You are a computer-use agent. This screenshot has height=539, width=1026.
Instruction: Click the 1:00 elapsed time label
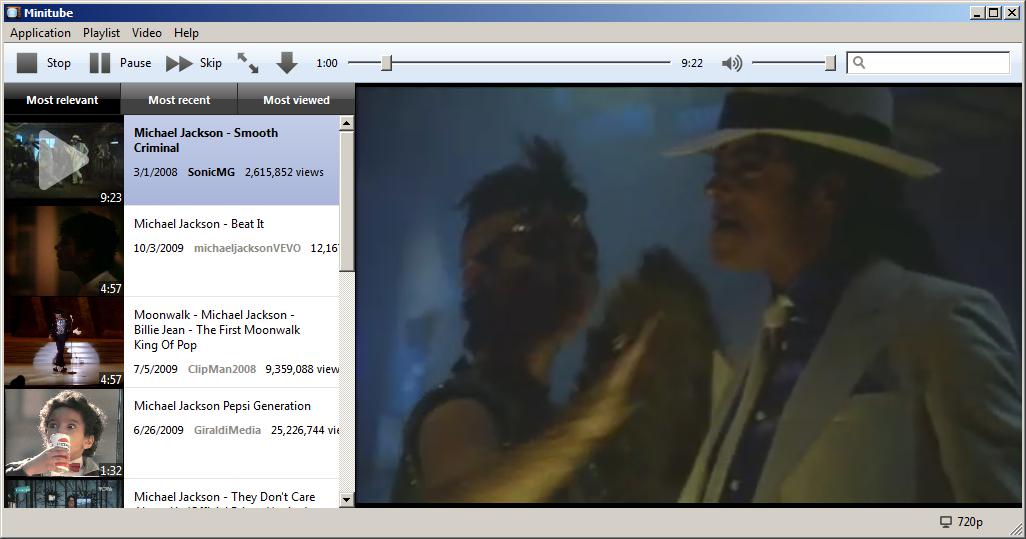point(327,63)
